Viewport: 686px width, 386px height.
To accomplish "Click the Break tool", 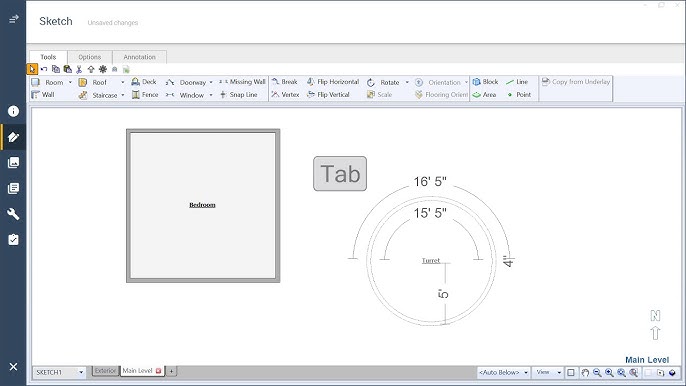I will tap(284, 82).
